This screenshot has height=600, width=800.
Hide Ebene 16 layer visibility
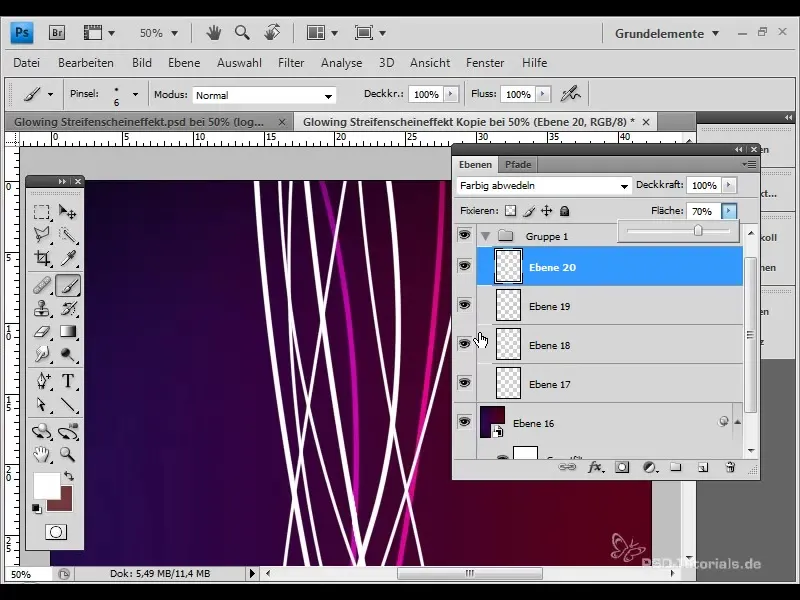click(464, 421)
